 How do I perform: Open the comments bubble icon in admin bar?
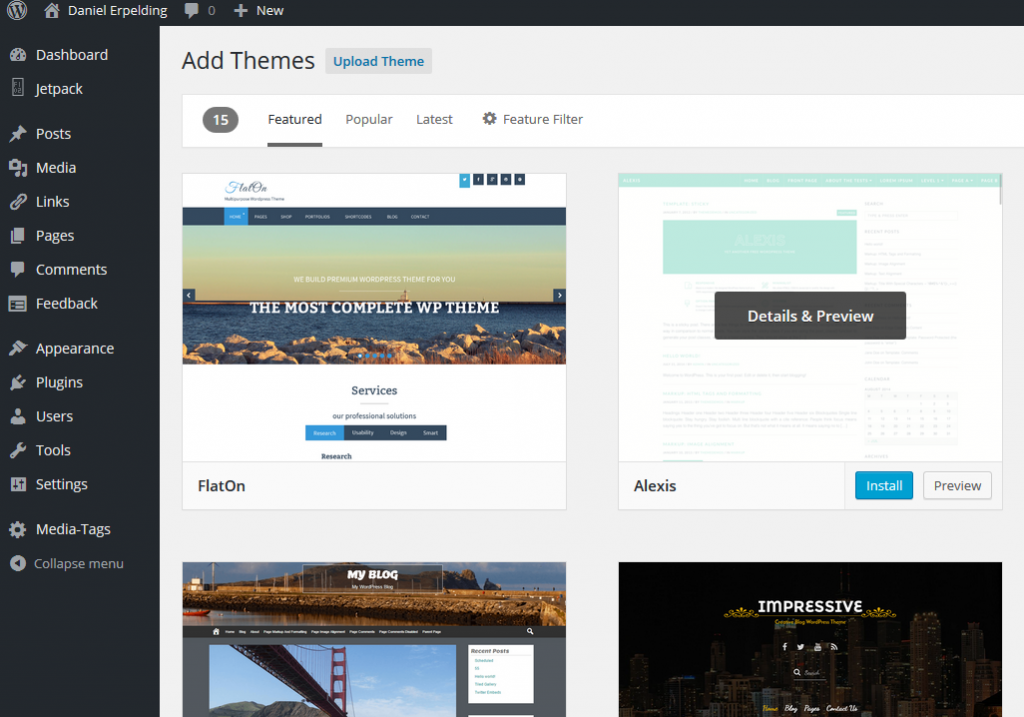192,11
